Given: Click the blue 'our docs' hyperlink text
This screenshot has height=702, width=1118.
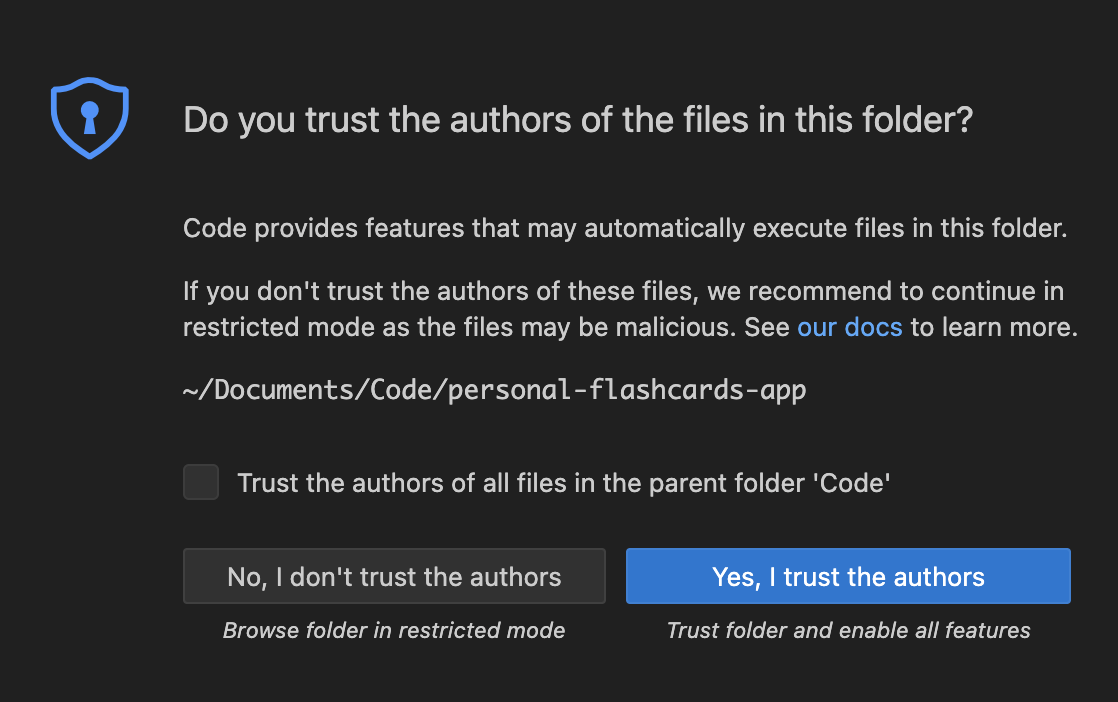Looking at the screenshot, I should point(849,326).
